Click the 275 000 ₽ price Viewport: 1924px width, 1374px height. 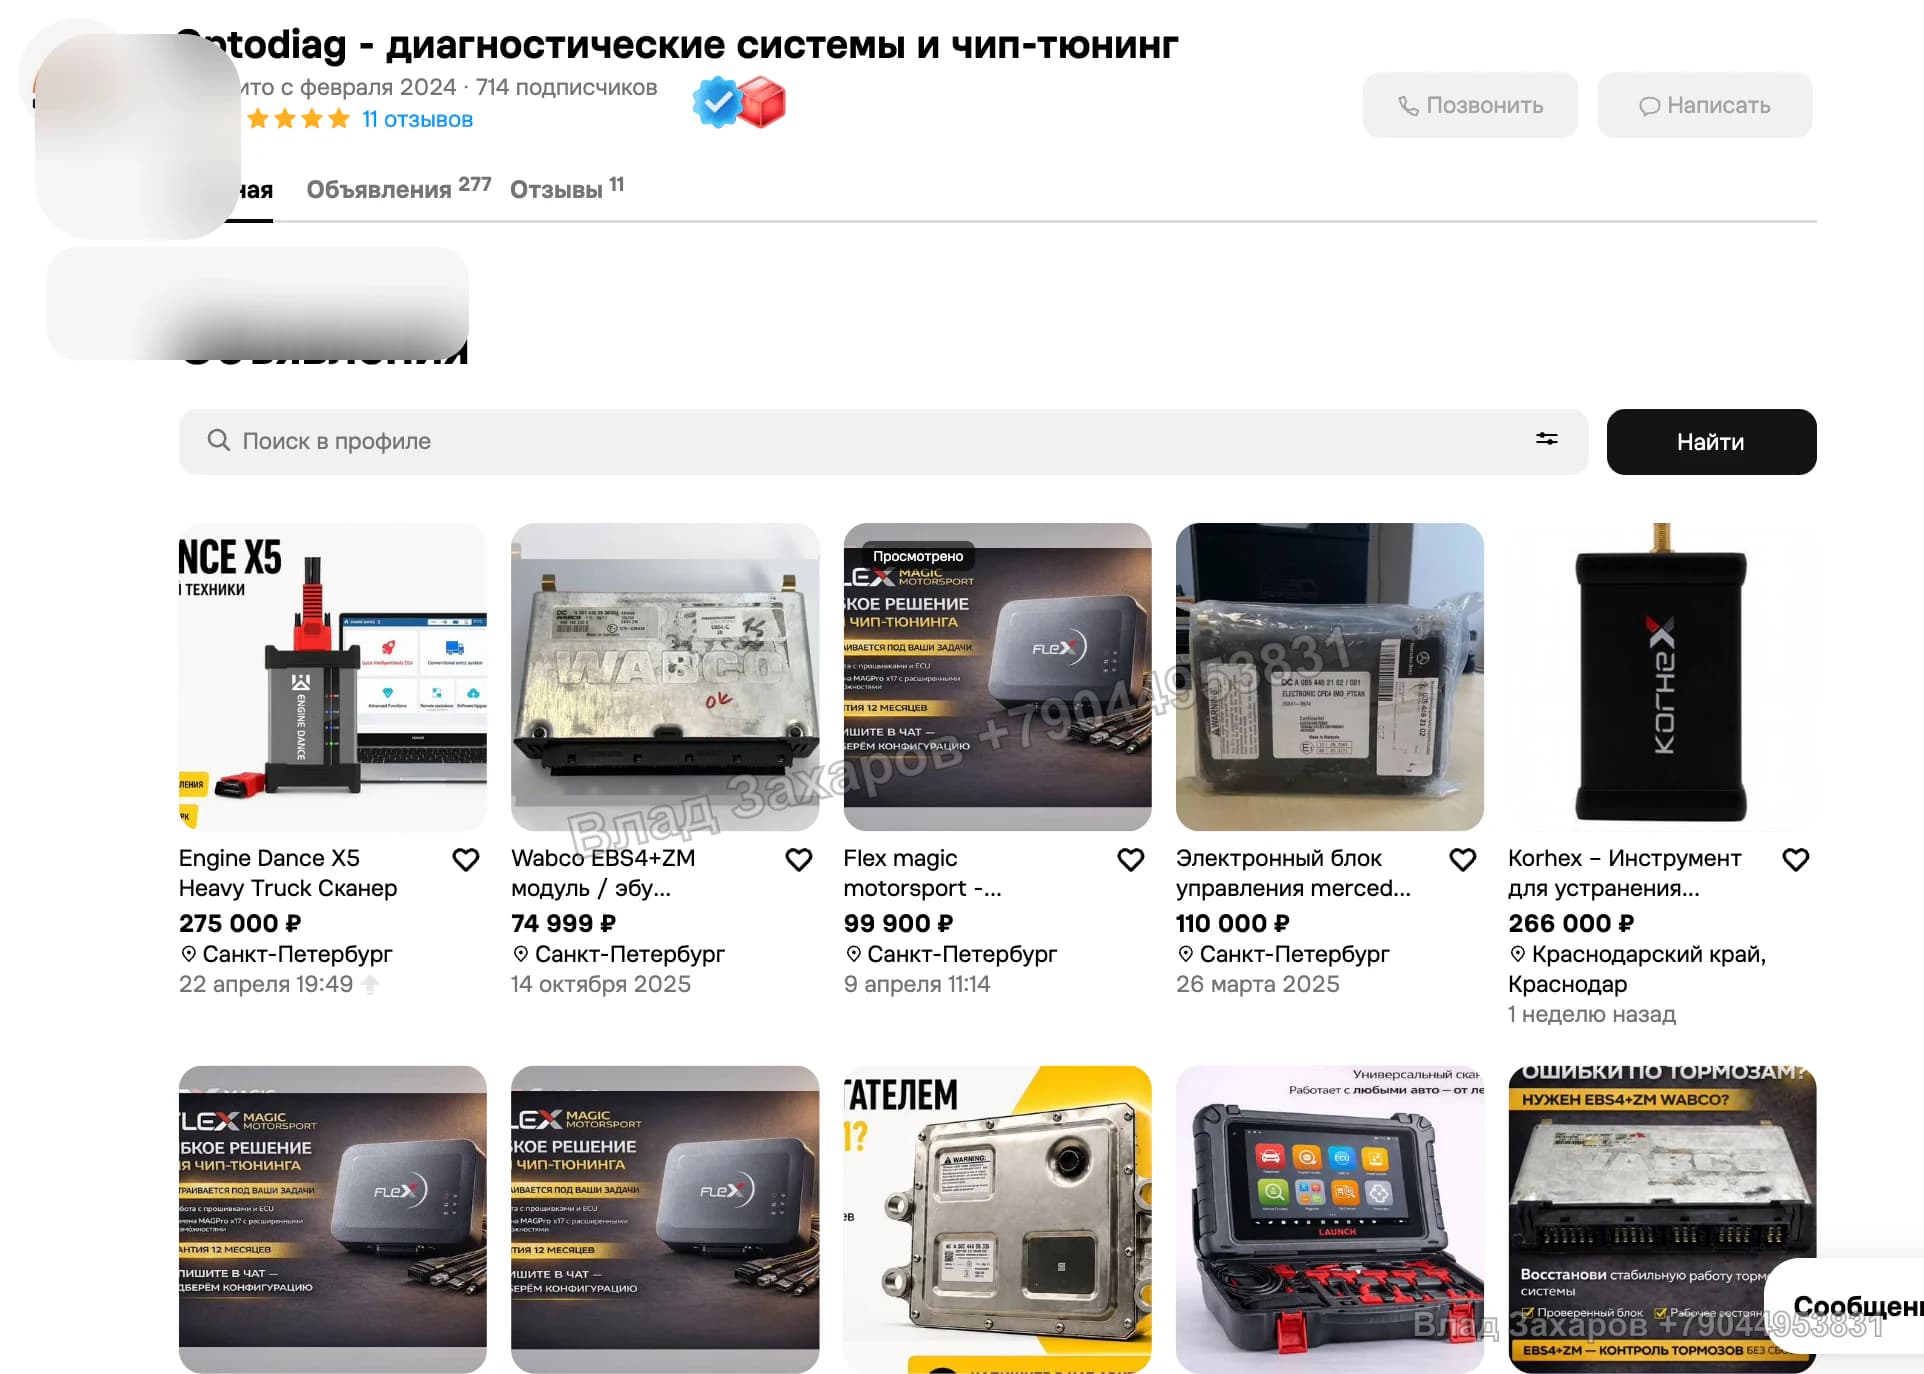pos(240,923)
